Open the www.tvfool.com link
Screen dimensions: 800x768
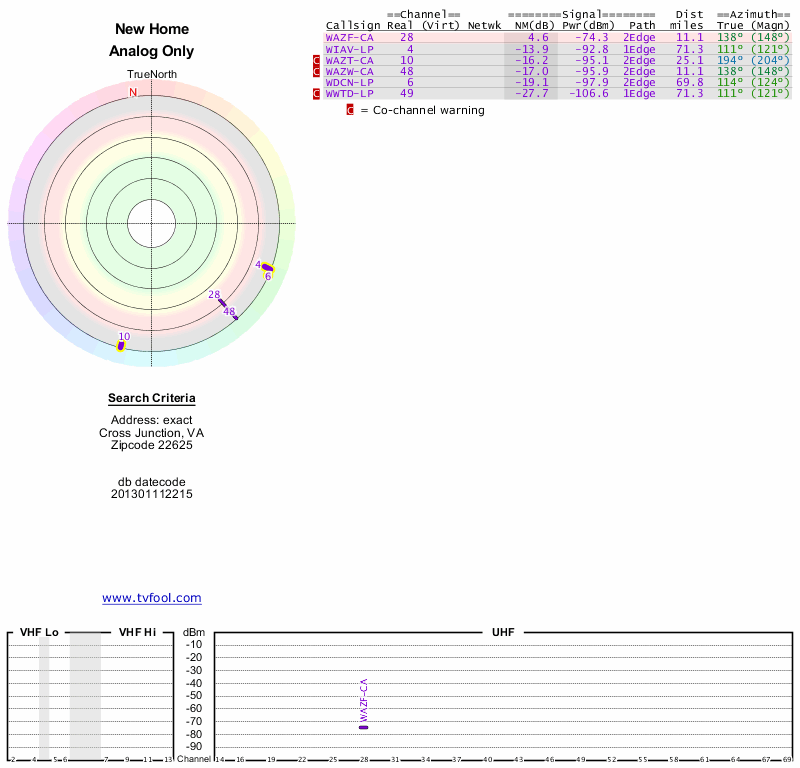pos(152,598)
